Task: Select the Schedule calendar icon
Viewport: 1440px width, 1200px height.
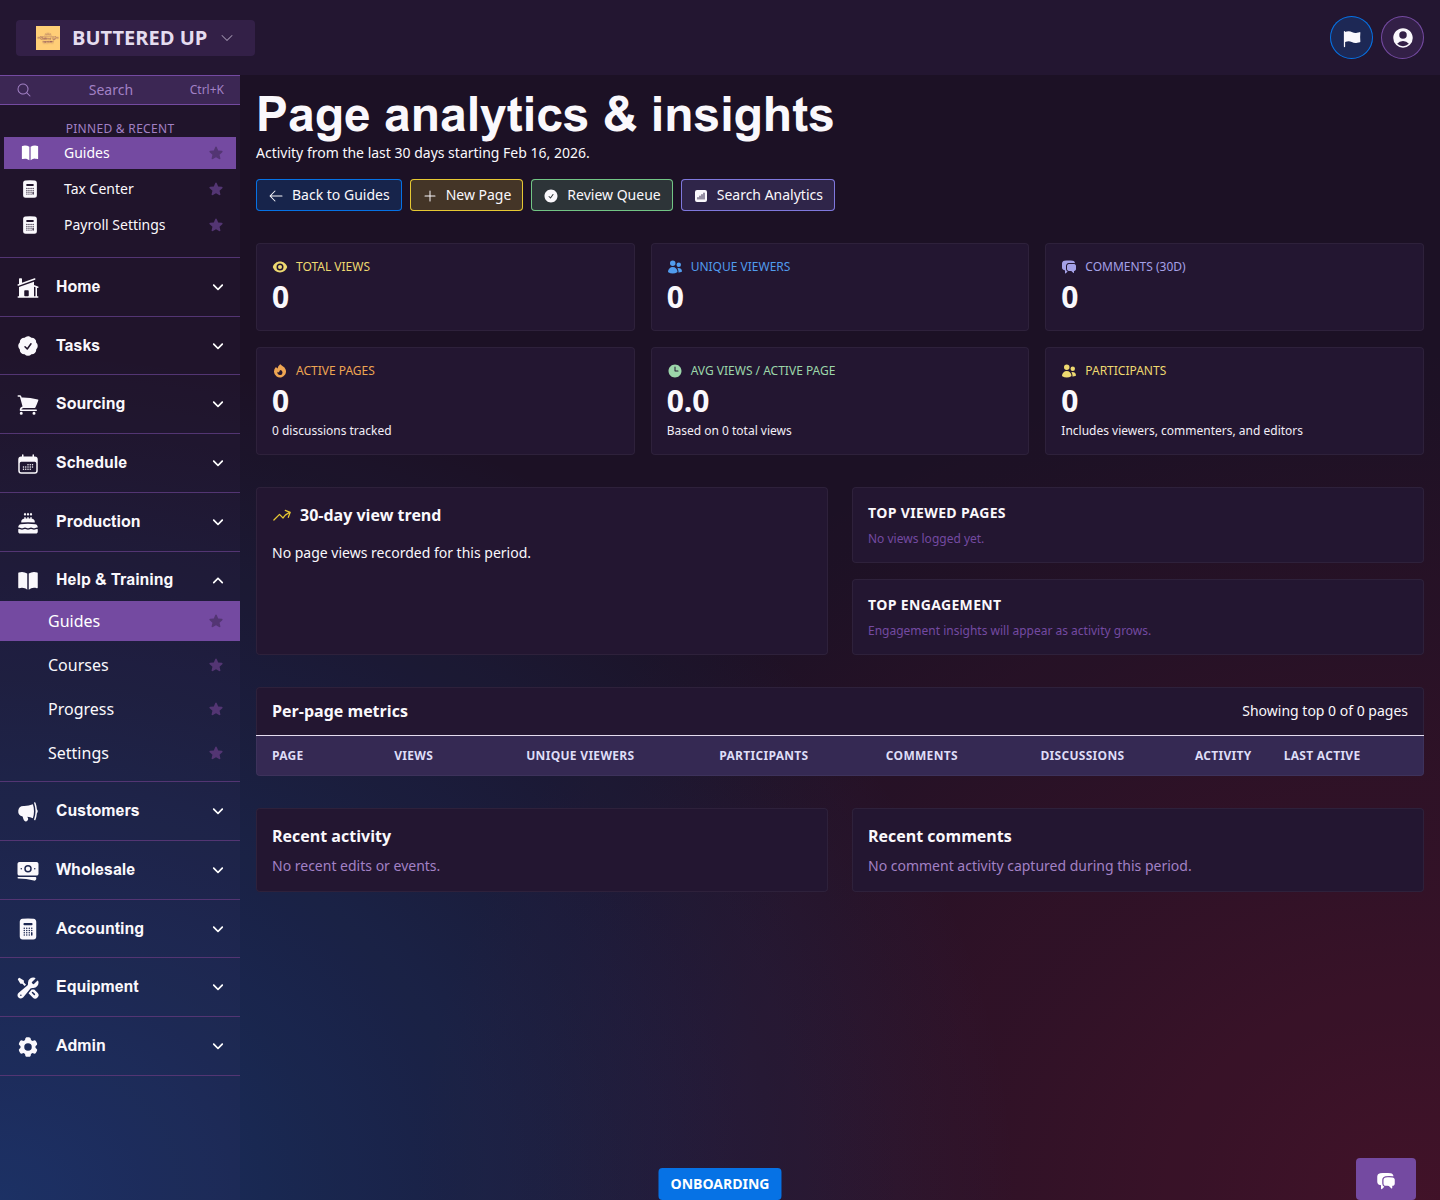Action: (28, 462)
